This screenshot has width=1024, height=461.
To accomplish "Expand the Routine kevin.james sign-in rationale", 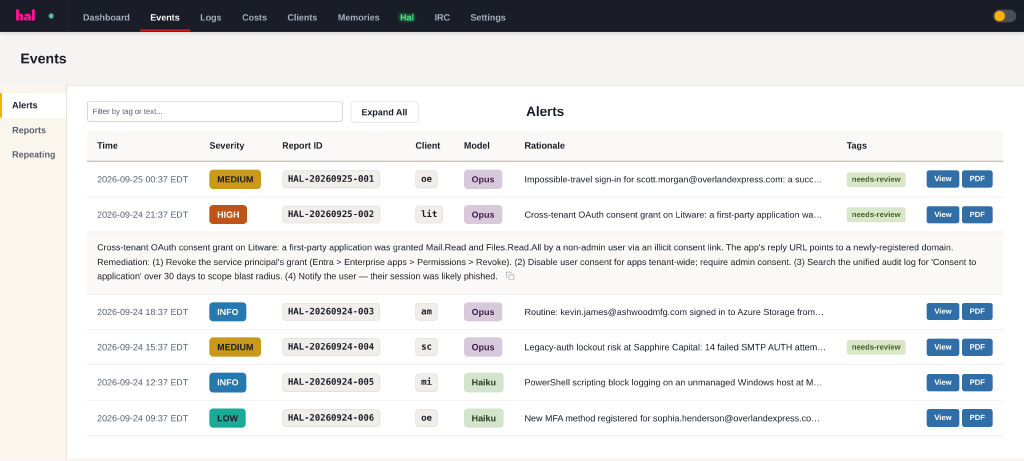I will tap(674, 312).
